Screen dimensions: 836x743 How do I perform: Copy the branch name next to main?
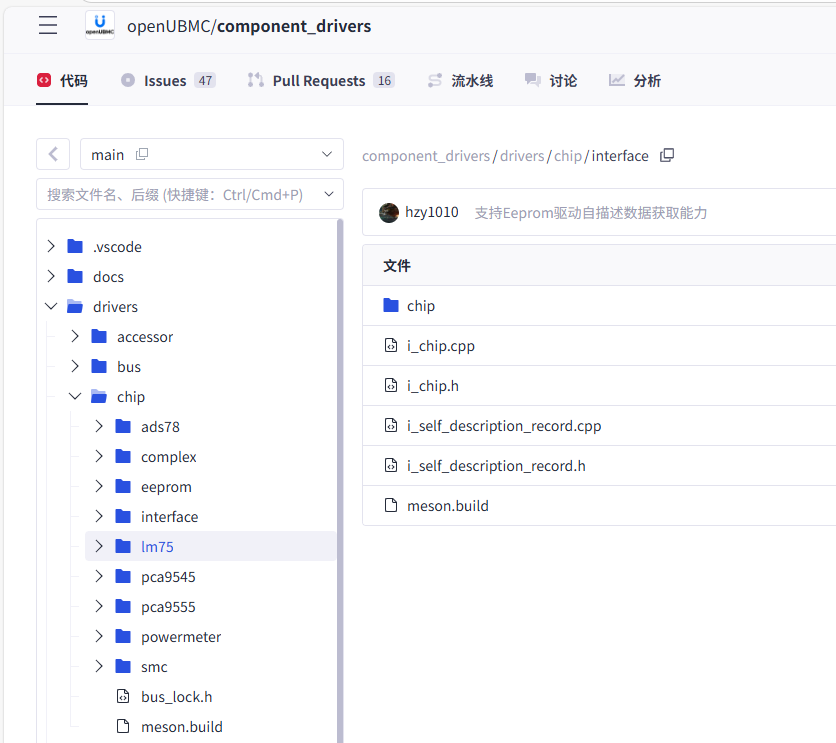(x=142, y=154)
